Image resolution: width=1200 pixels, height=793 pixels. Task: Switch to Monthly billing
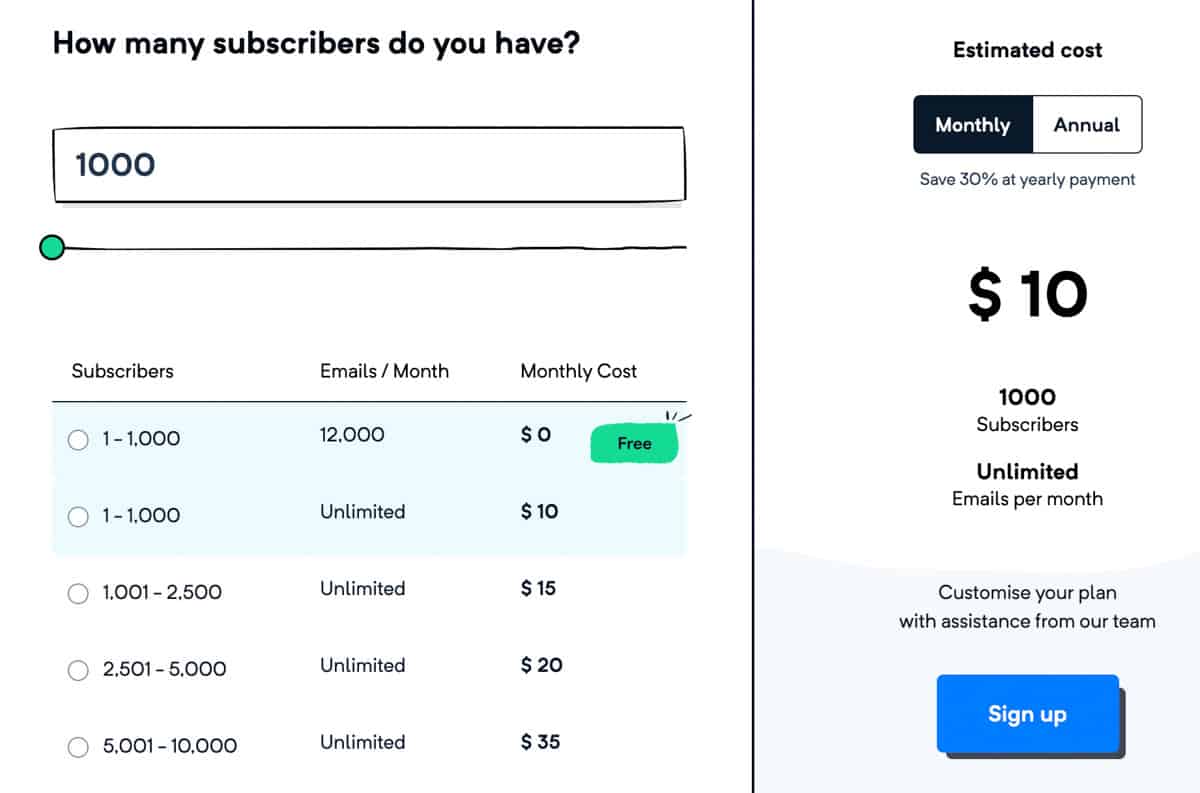click(x=972, y=125)
